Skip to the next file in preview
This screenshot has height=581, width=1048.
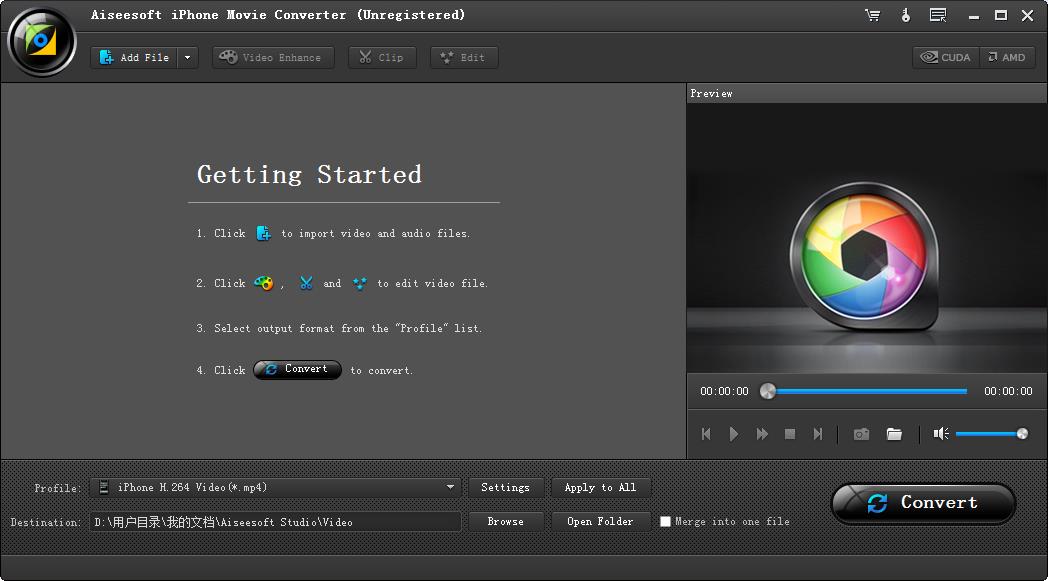tap(818, 434)
